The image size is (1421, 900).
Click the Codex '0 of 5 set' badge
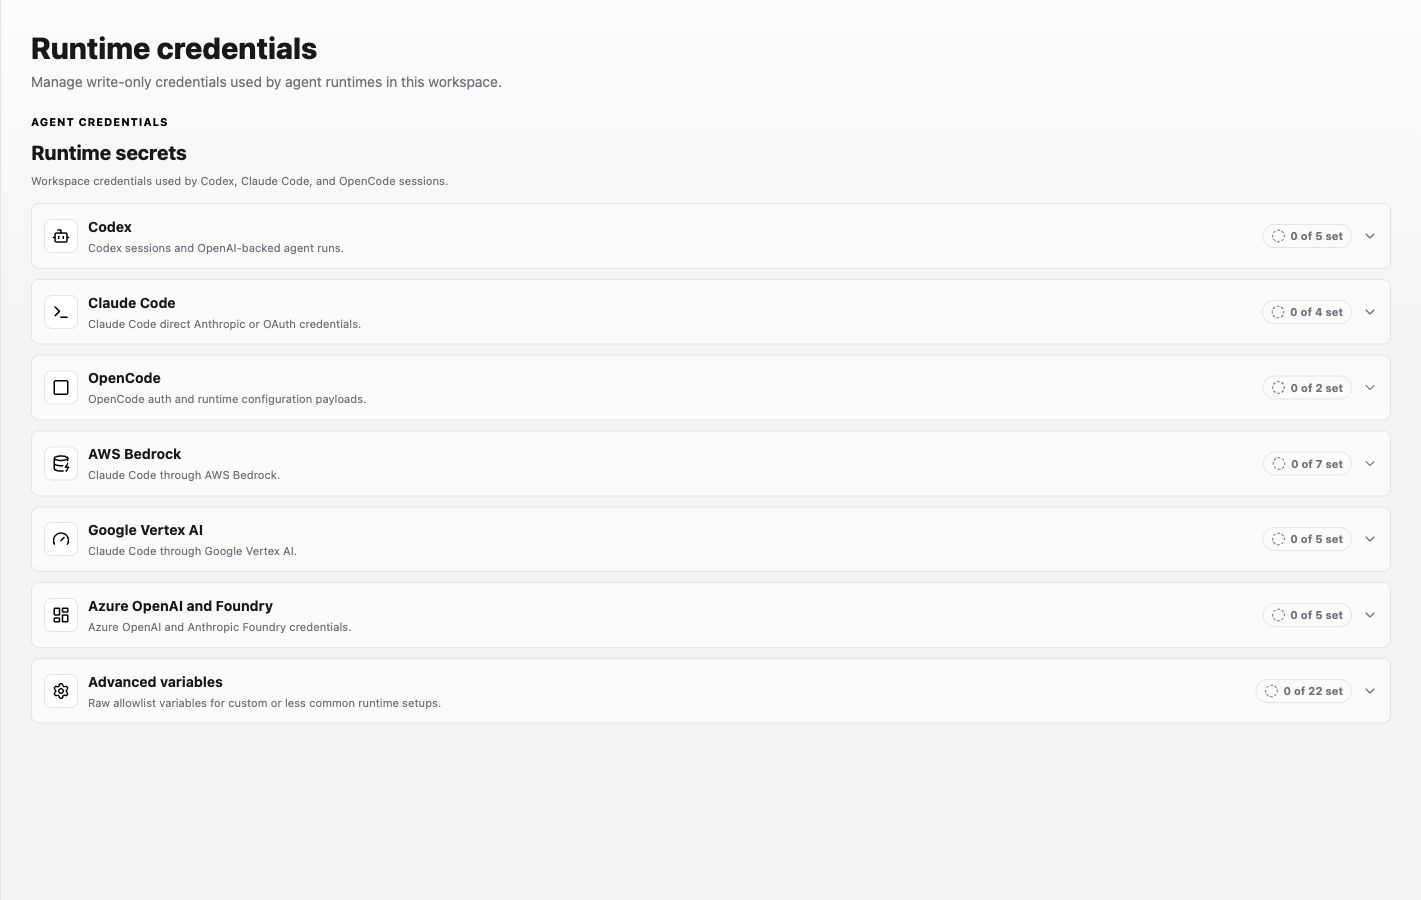(x=1307, y=236)
